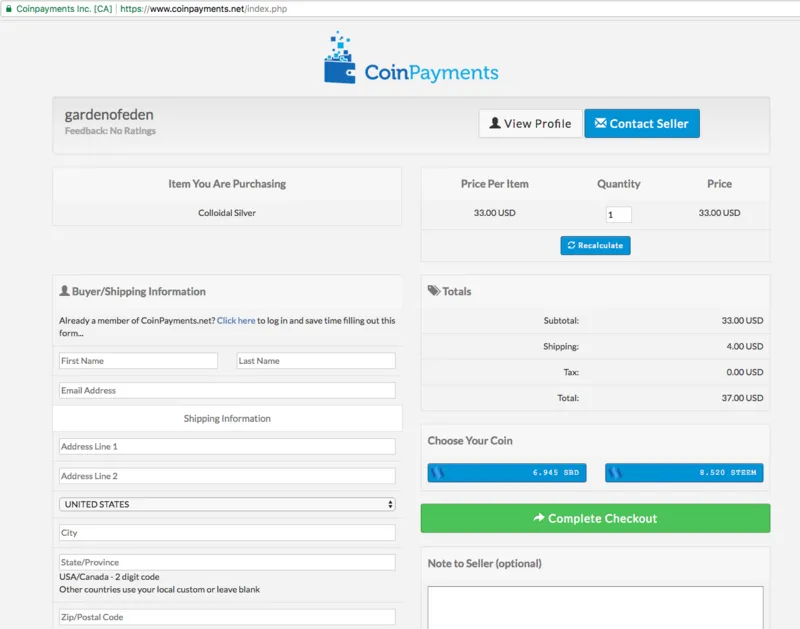Focus the Email Address field

(x=227, y=390)
